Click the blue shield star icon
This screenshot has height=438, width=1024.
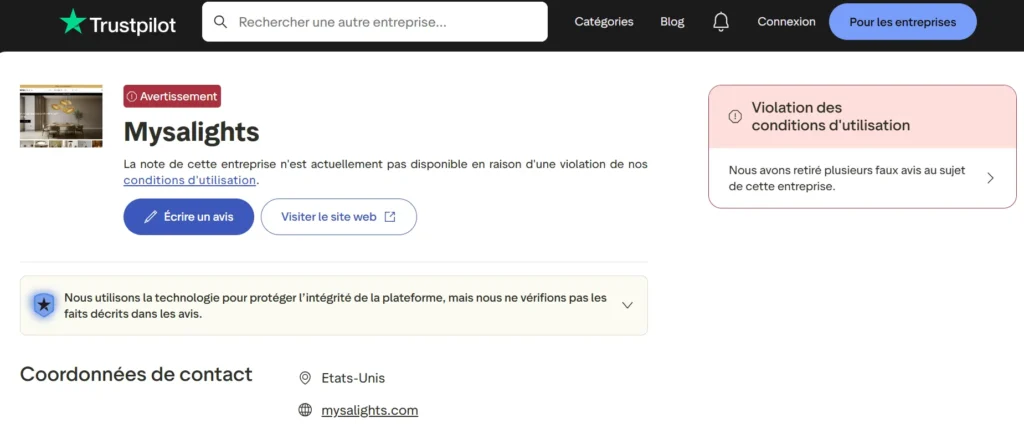coord(44,305)
